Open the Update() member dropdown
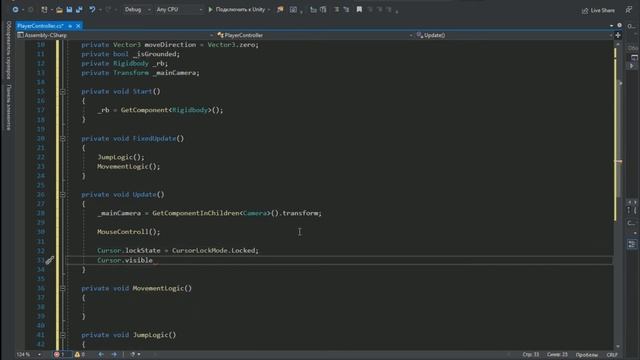This screenshot has height=360, width=640. (514, 35)
